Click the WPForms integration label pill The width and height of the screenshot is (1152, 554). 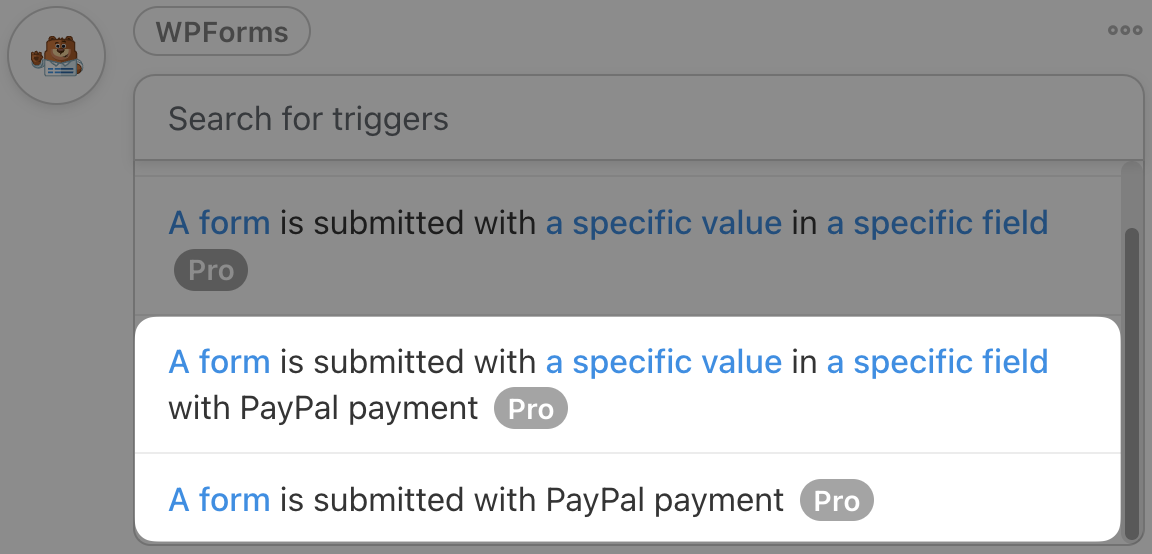222,33
